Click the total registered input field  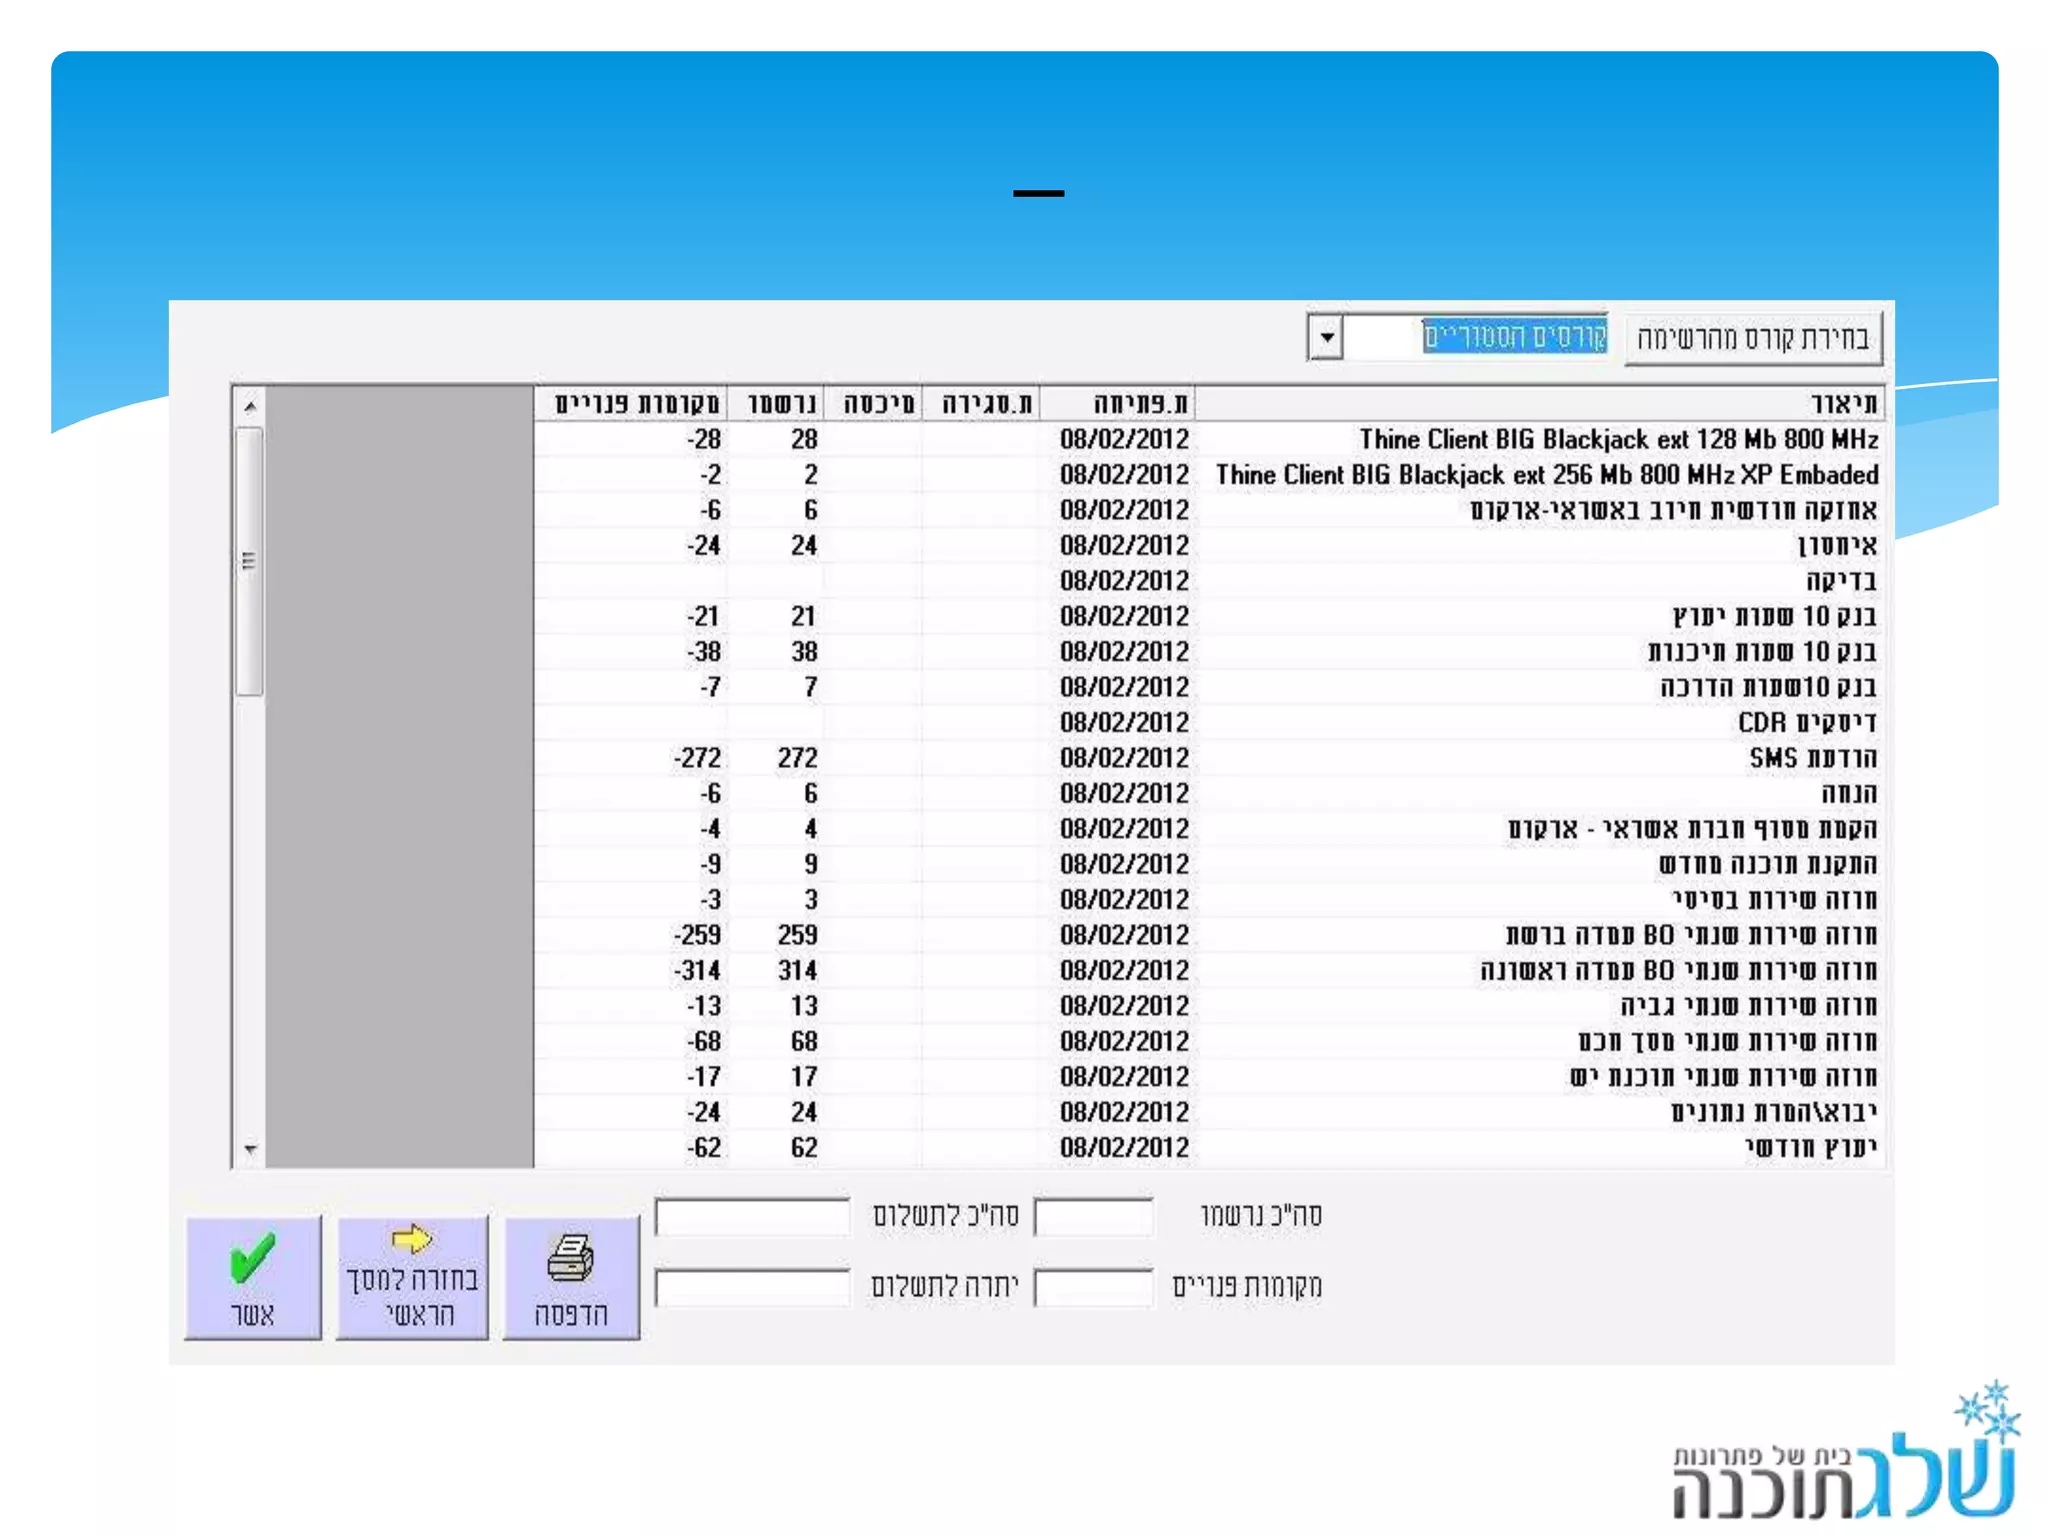[1093, 1217]
